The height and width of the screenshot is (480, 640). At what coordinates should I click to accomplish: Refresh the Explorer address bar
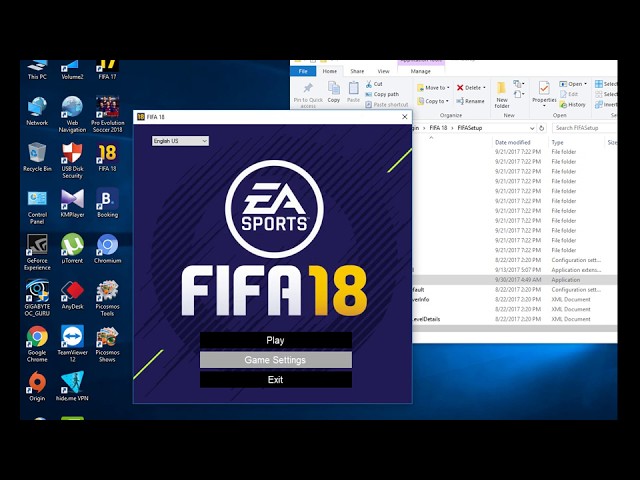pyautogui.click(x=542, y=128)
